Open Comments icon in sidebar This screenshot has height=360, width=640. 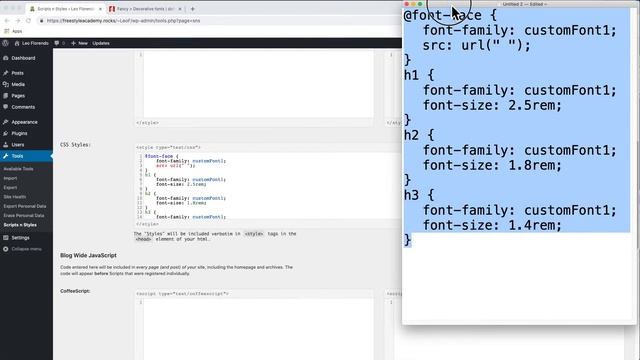[6, 107]
